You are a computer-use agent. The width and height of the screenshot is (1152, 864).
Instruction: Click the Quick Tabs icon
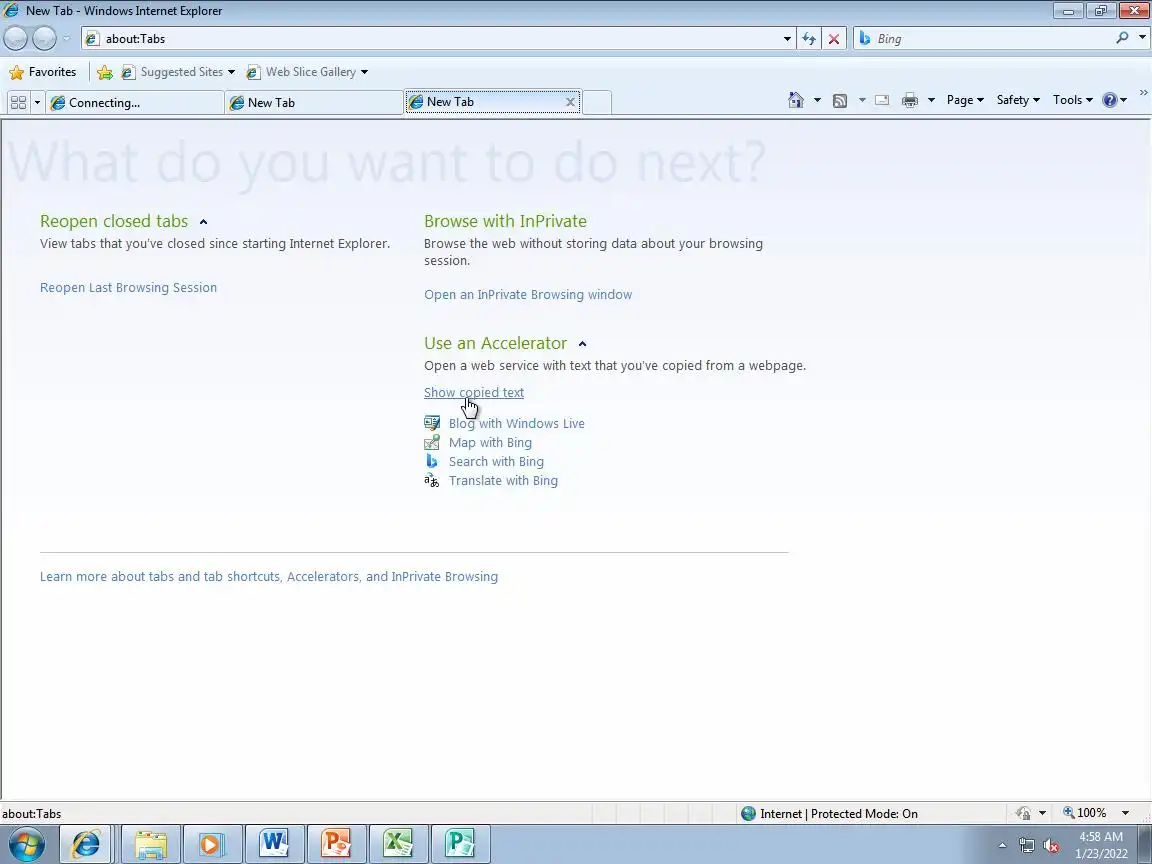pos(18,102)
